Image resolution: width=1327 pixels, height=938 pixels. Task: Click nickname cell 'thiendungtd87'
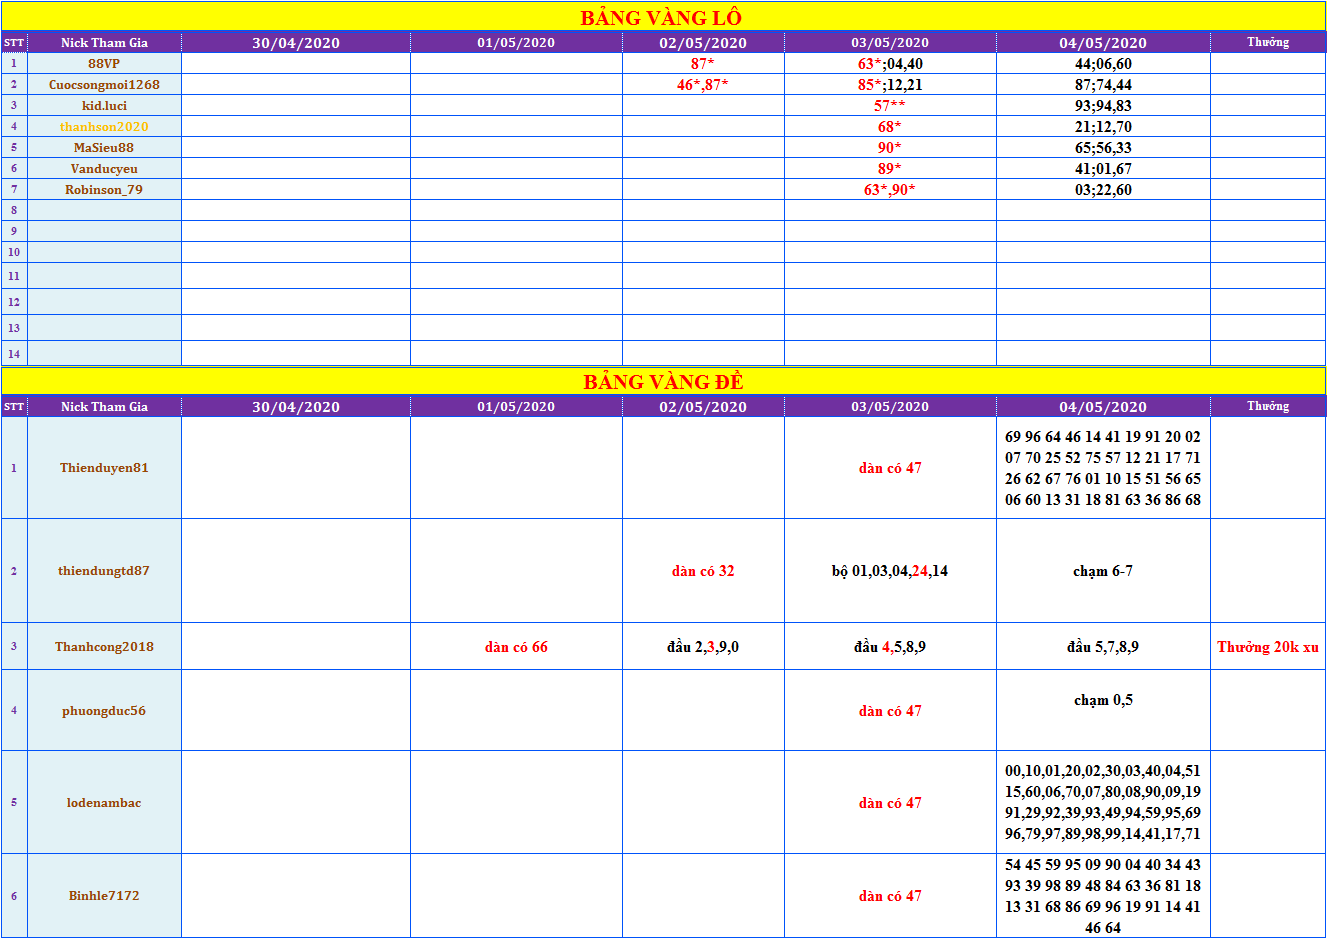click(x=104, y=570)
